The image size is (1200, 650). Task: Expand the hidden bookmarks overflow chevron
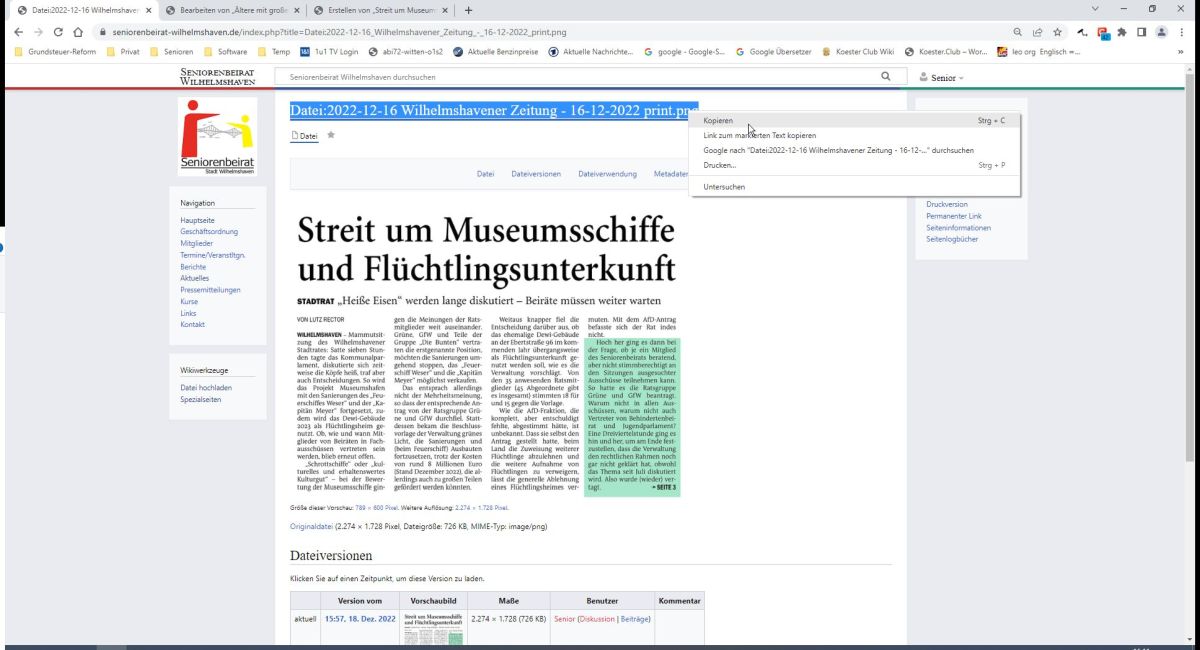[1181, 52]
